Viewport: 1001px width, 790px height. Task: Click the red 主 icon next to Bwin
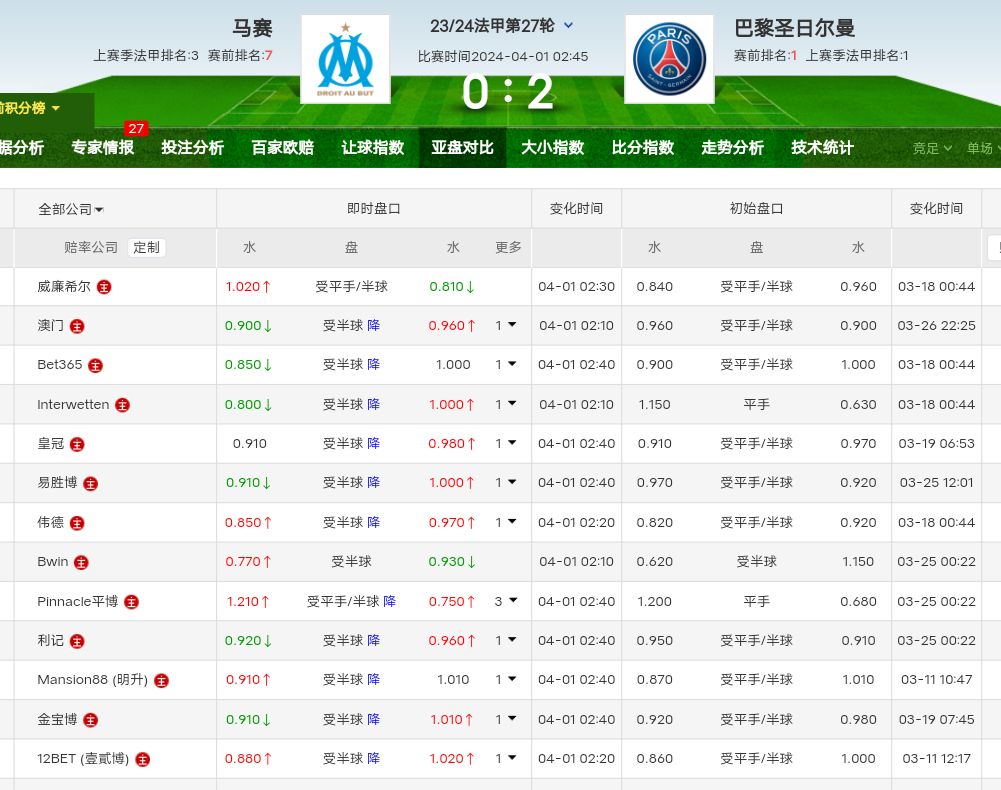click(x=81, y=562)
